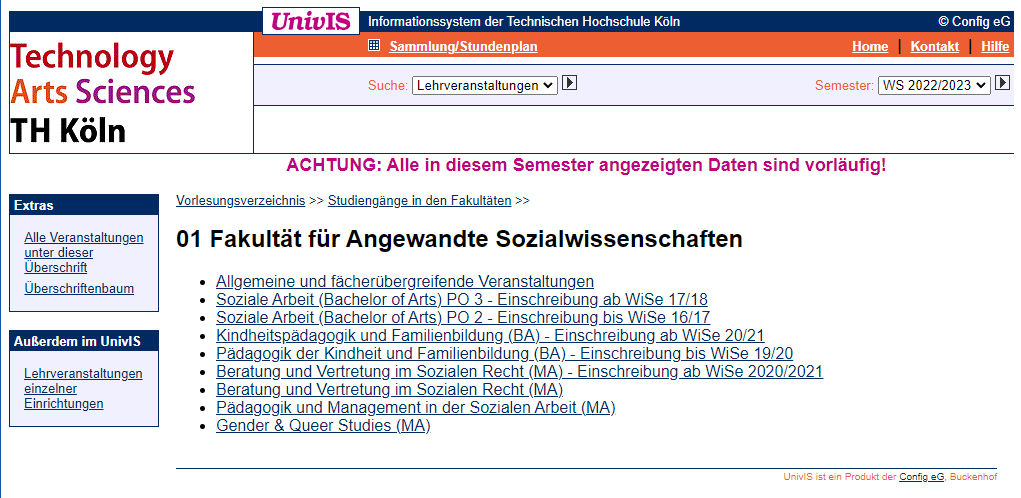Image resolution: width=1021 pixels, height=498 pixels.
Task: Open Pädagogik und Management in der Sozialen Arbeit
Action: [415, 408]
